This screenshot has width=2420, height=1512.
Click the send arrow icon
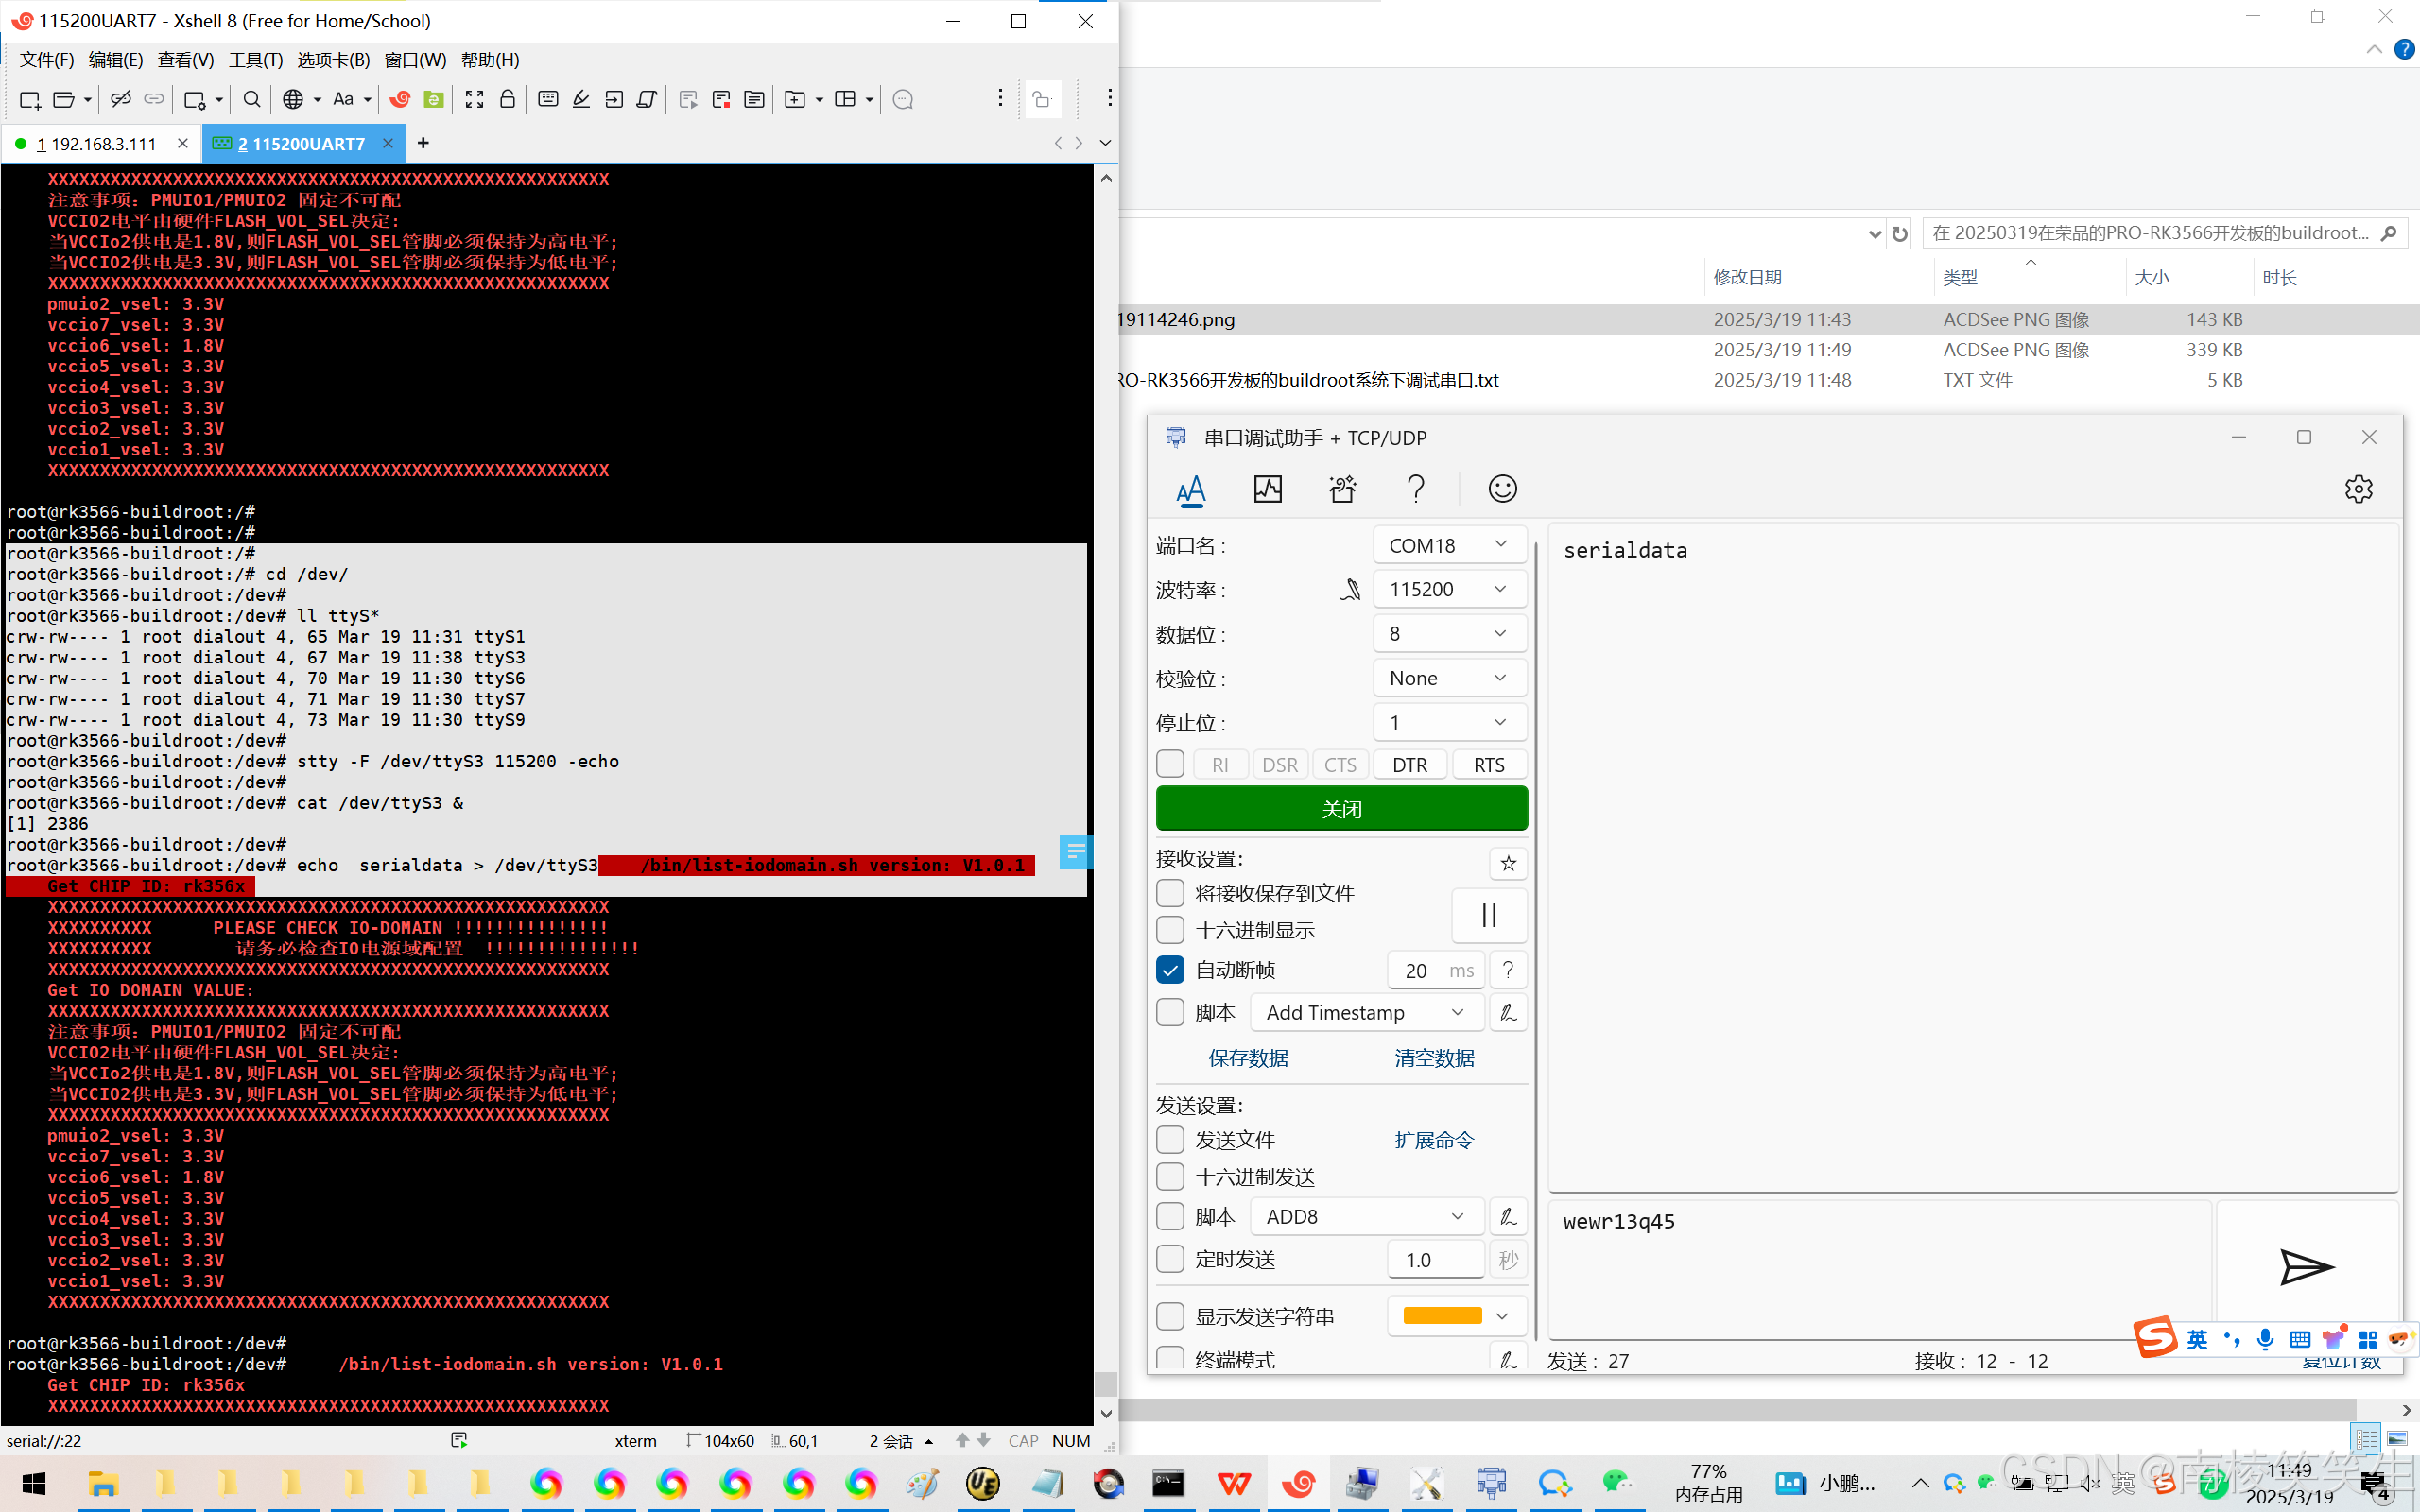pyautogui.click(x=2306, y=1266)
